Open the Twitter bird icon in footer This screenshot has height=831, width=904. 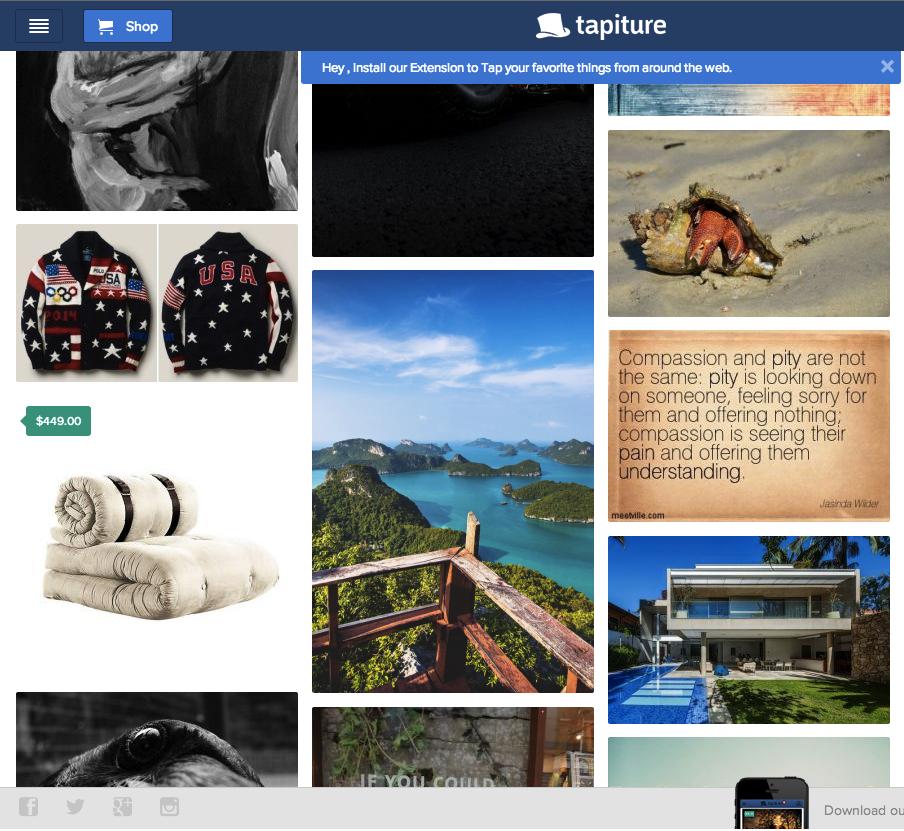click(75, 806)
